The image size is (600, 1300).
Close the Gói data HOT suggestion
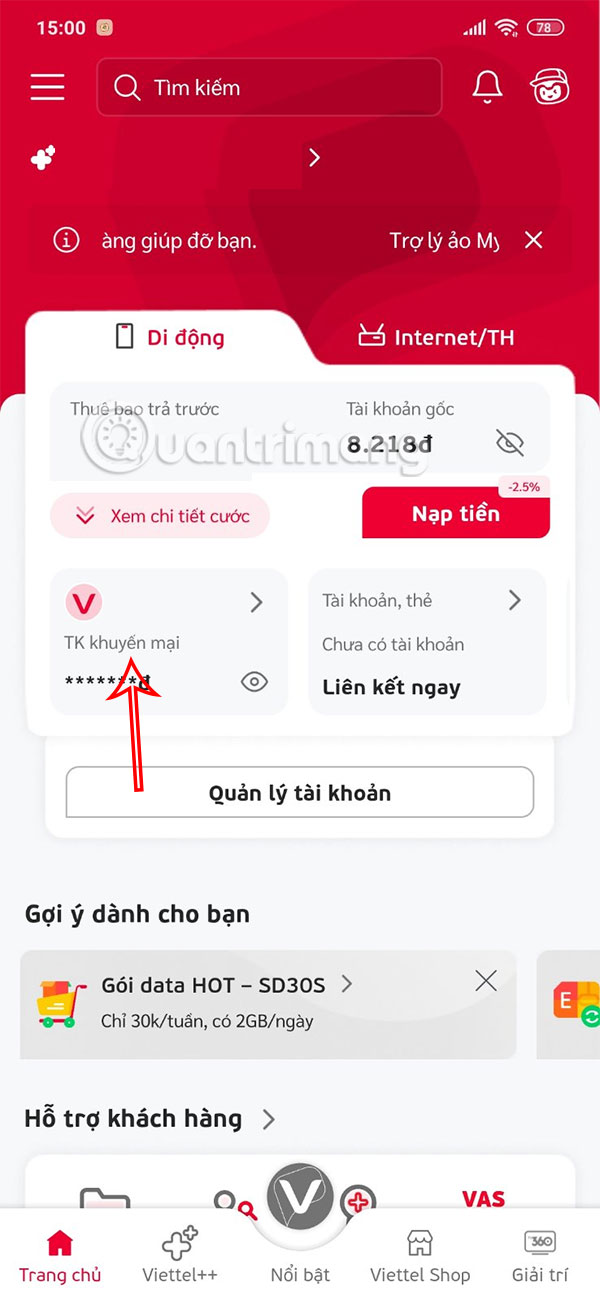[x=486, y=981]
